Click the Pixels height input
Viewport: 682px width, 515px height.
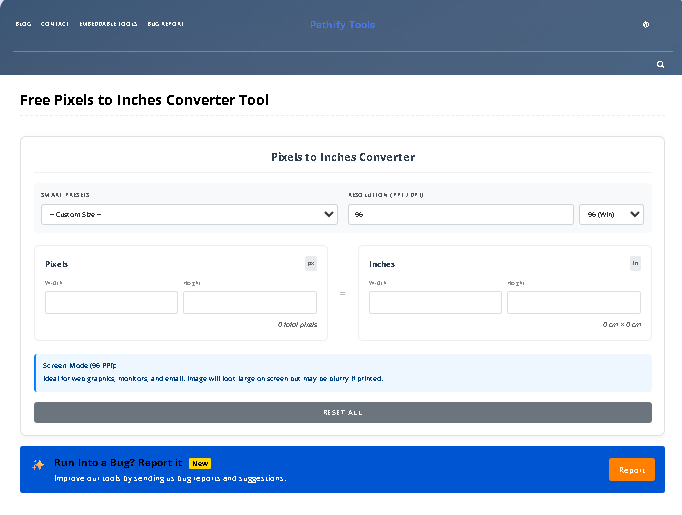click(x=249, y=302)
